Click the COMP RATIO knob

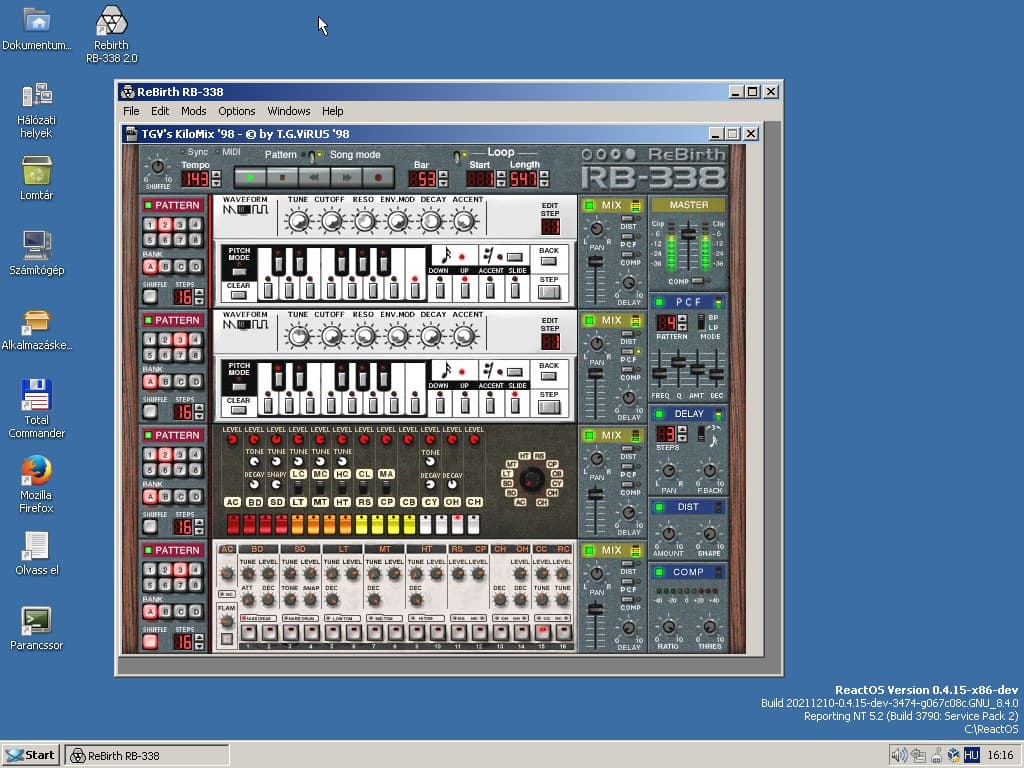669,627
